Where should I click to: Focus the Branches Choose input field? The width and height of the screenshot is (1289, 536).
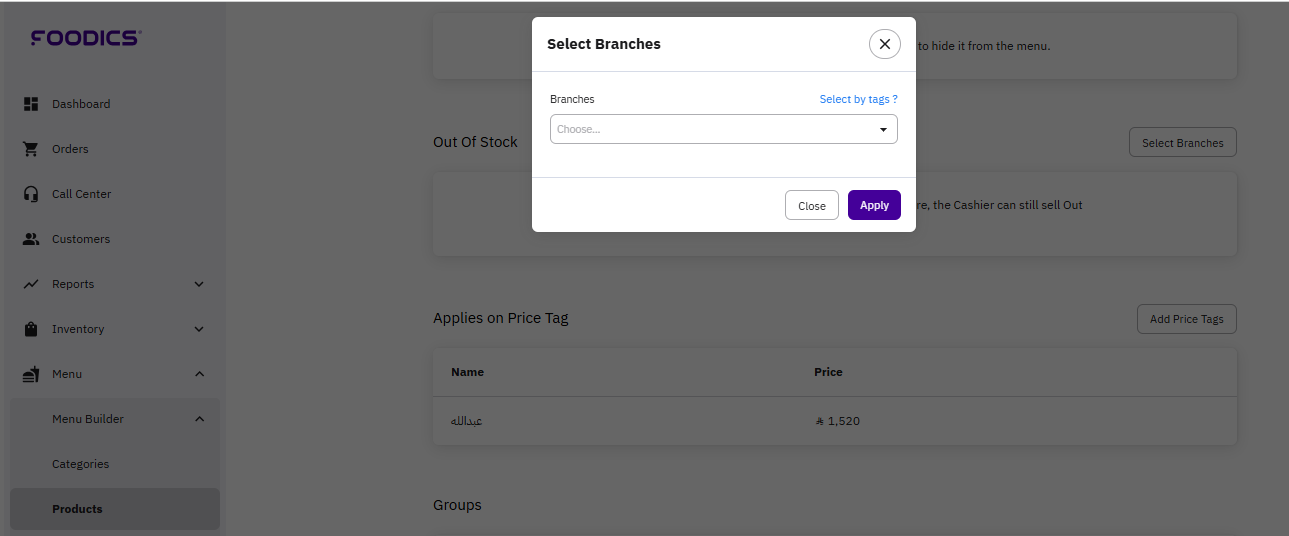pos(710,129)
